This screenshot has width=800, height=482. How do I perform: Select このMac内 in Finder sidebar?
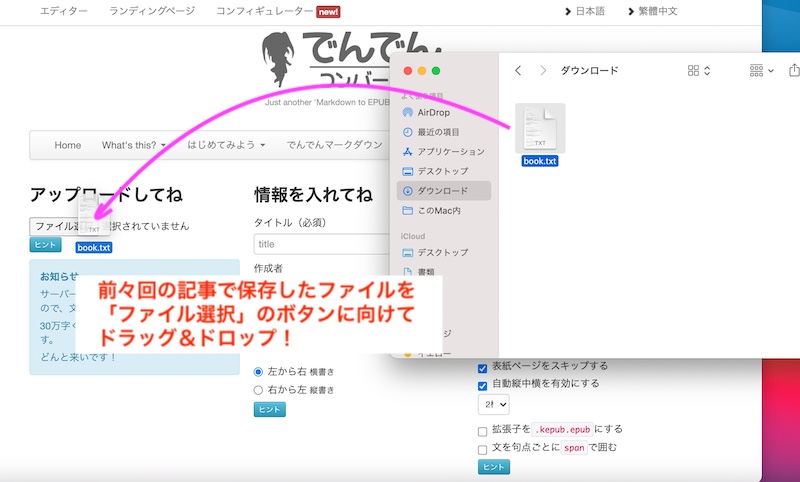[438, 211]
